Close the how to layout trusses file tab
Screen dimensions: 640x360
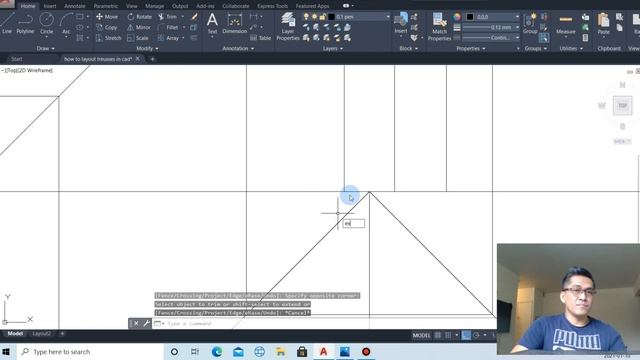pyautogui.click(x=138, y=59)
